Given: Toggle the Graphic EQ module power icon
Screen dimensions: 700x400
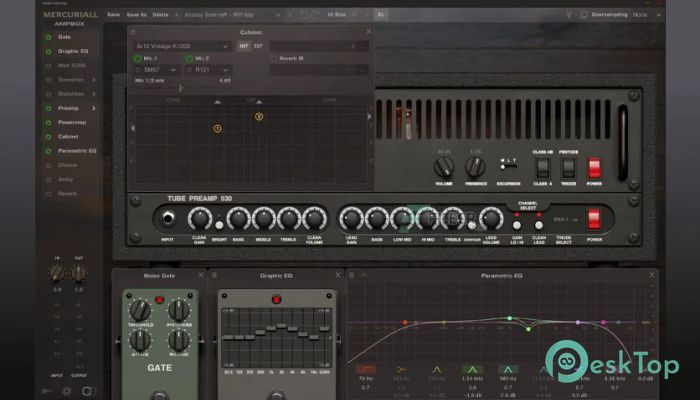Looking at the screenshot, I should pyautogui.click(x=48, y=51).
